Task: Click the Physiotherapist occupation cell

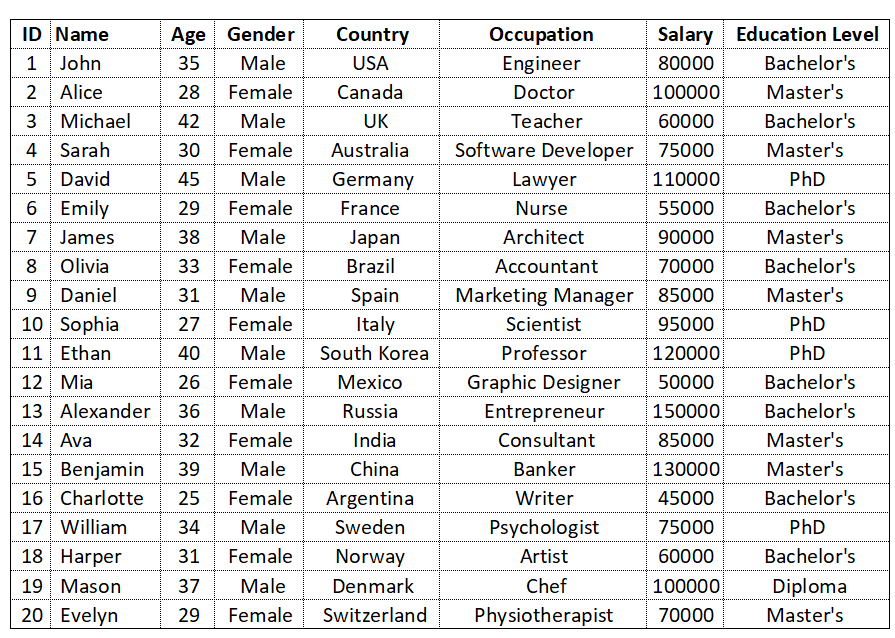Action: tap(543, 615)
